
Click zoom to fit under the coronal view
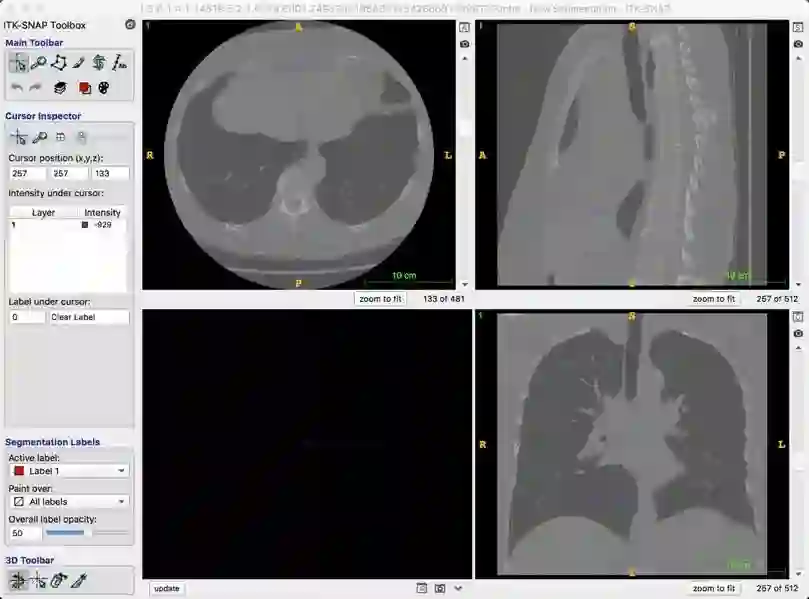pos(714,588)
